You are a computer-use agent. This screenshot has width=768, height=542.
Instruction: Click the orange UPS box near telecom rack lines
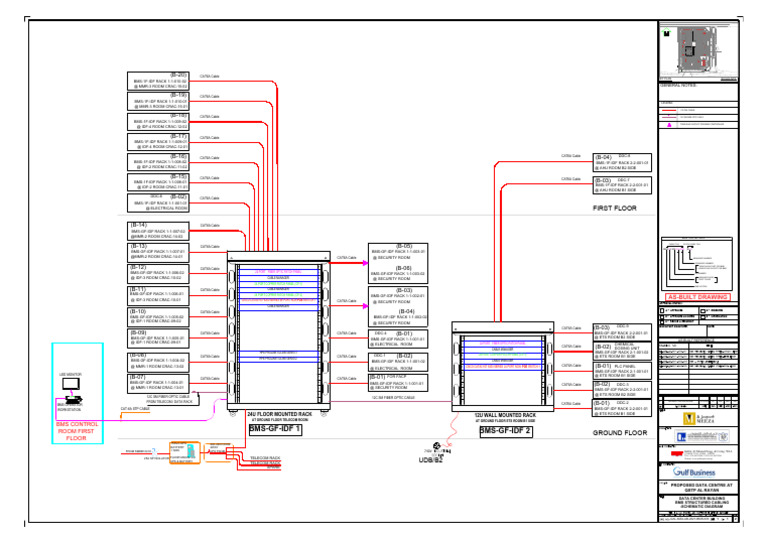[185, 453]
